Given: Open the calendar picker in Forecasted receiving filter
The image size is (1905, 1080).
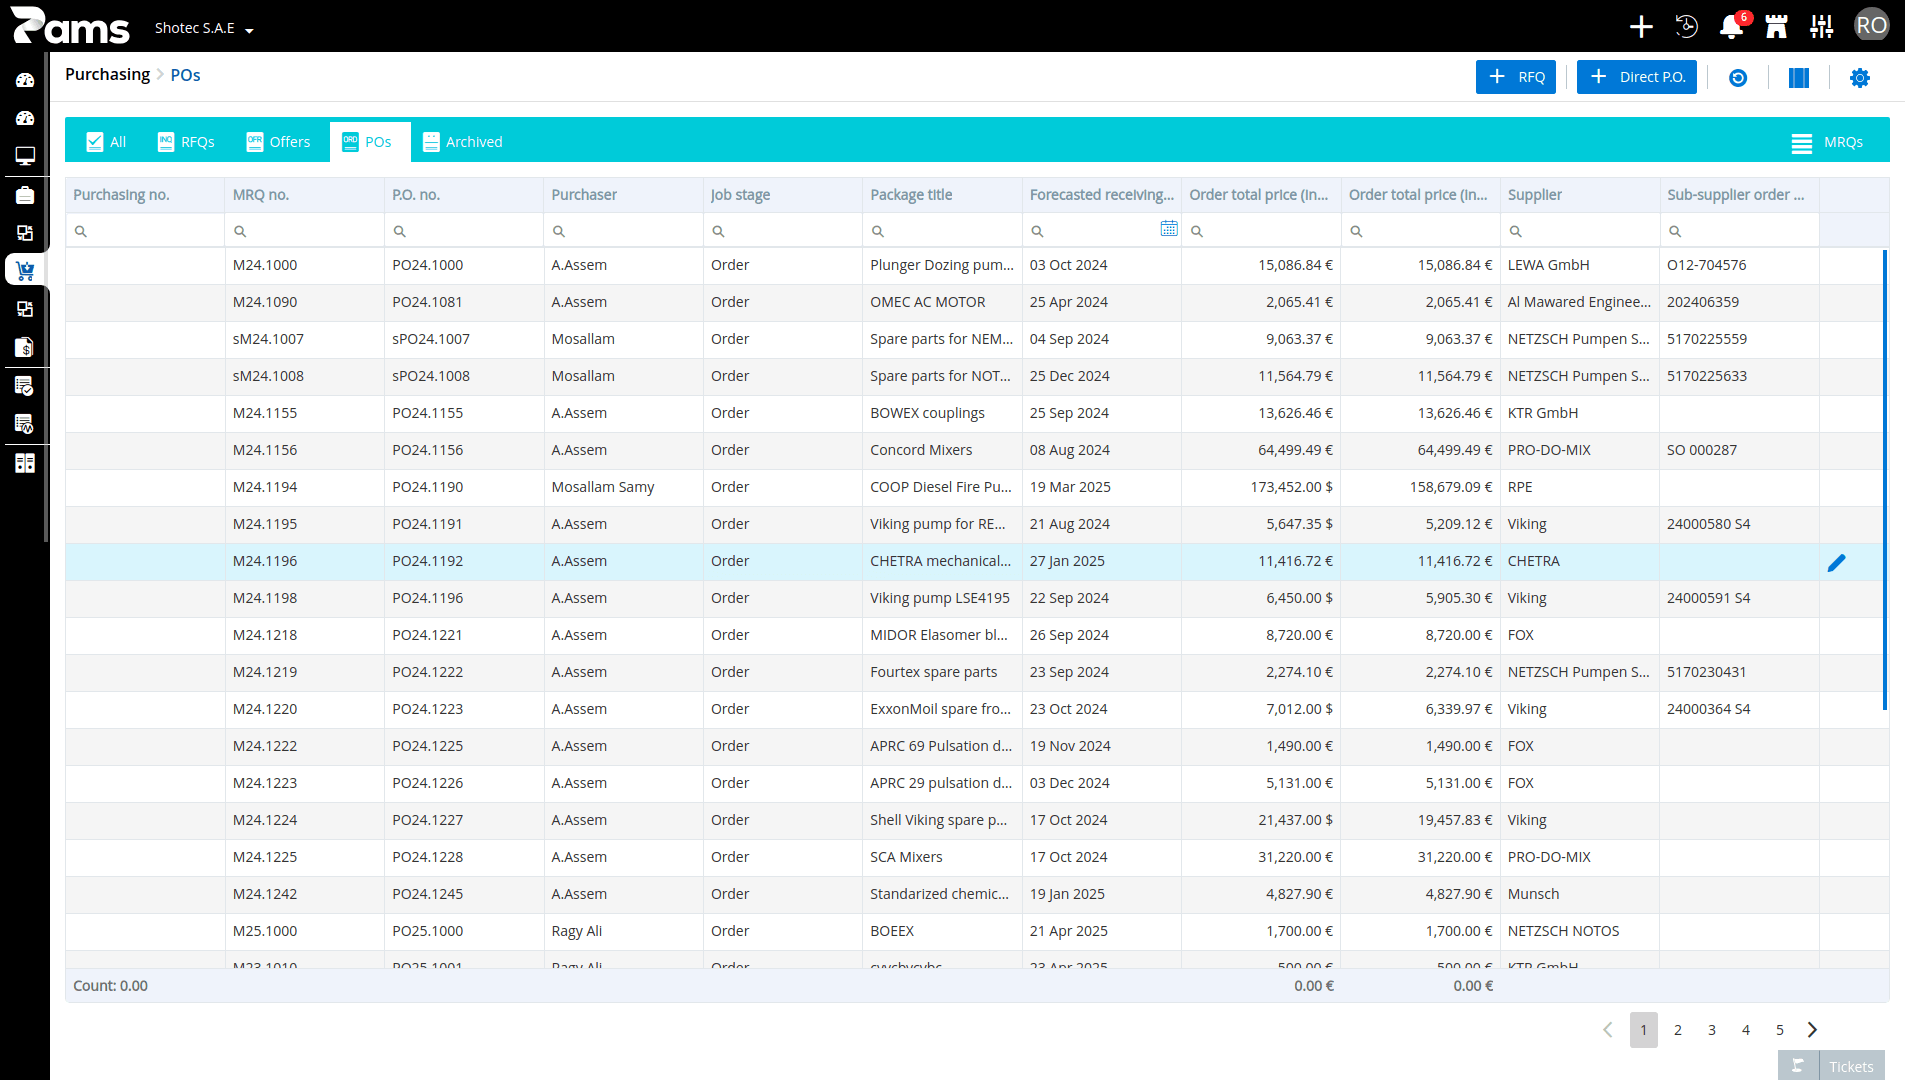Looking at the screenshot, I should coord(1168,229).
